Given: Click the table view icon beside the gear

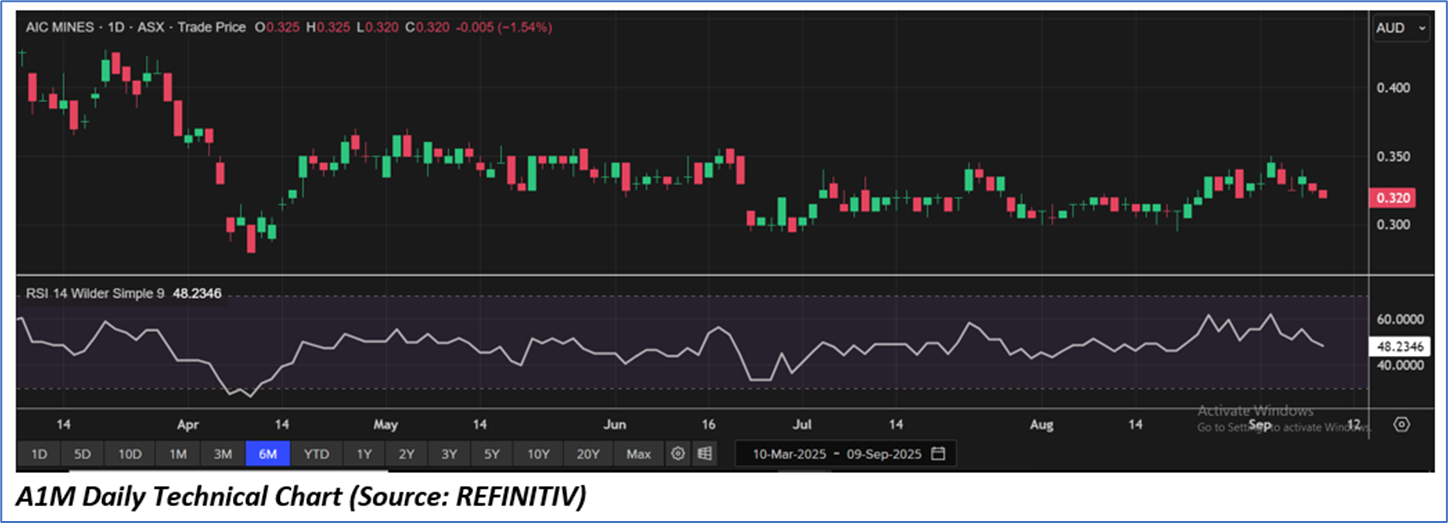Looking at the screenshot, I should 705,454.
